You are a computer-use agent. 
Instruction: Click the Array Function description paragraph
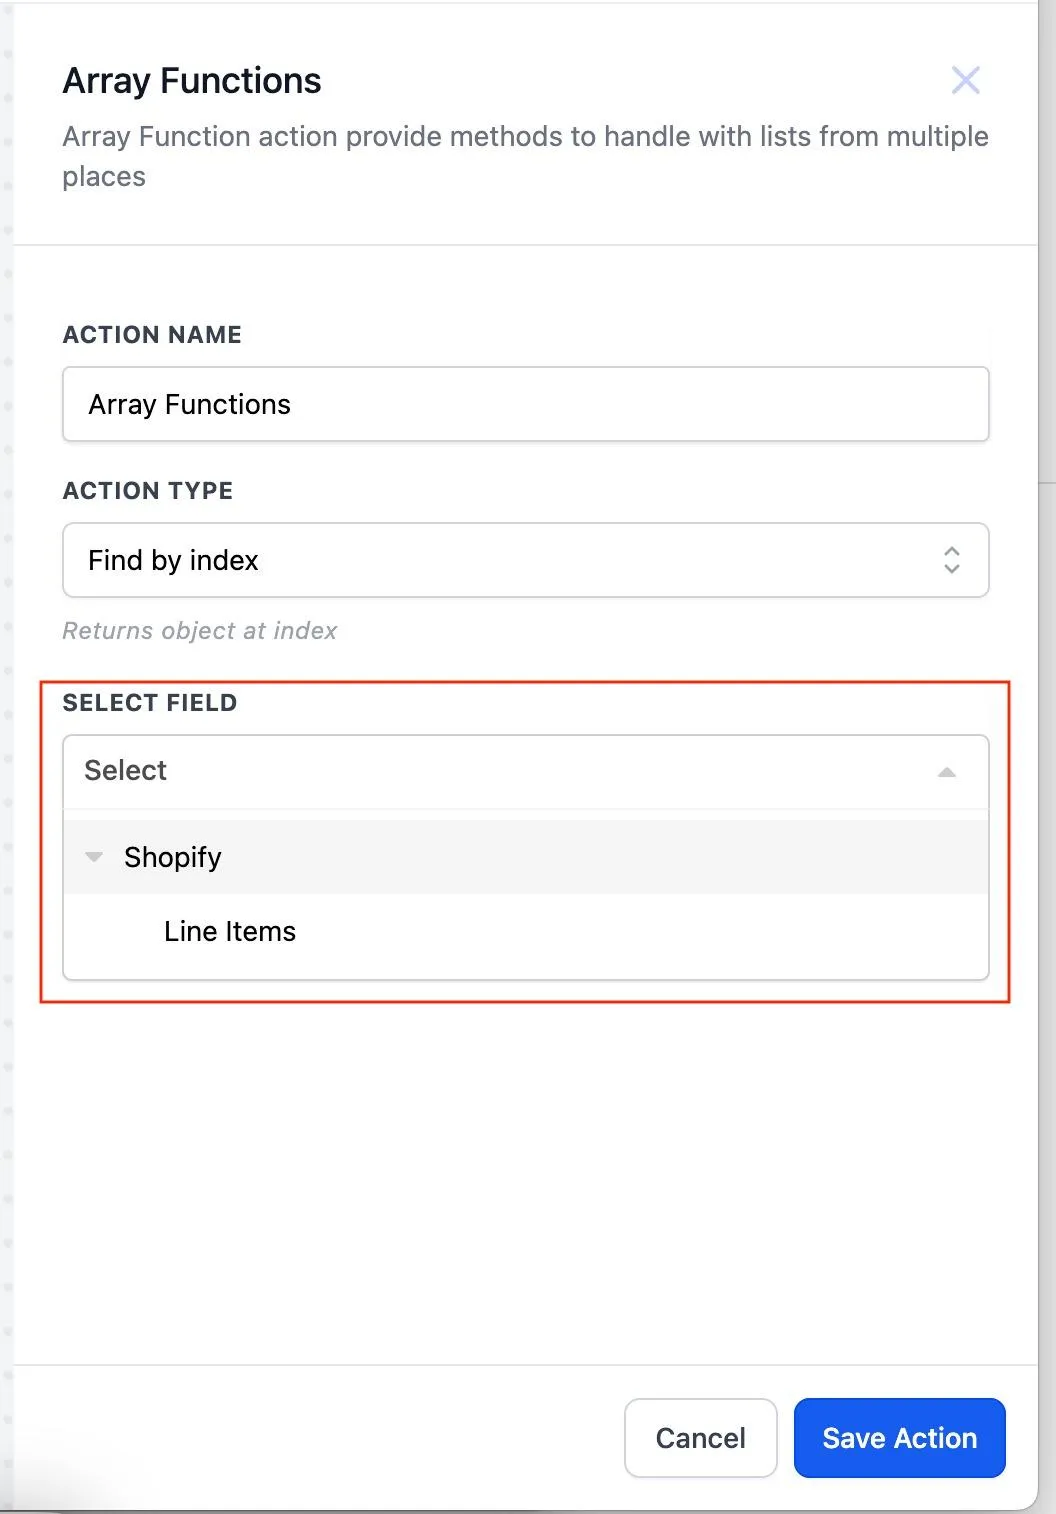pyautogui.click(x=525, y=156)
